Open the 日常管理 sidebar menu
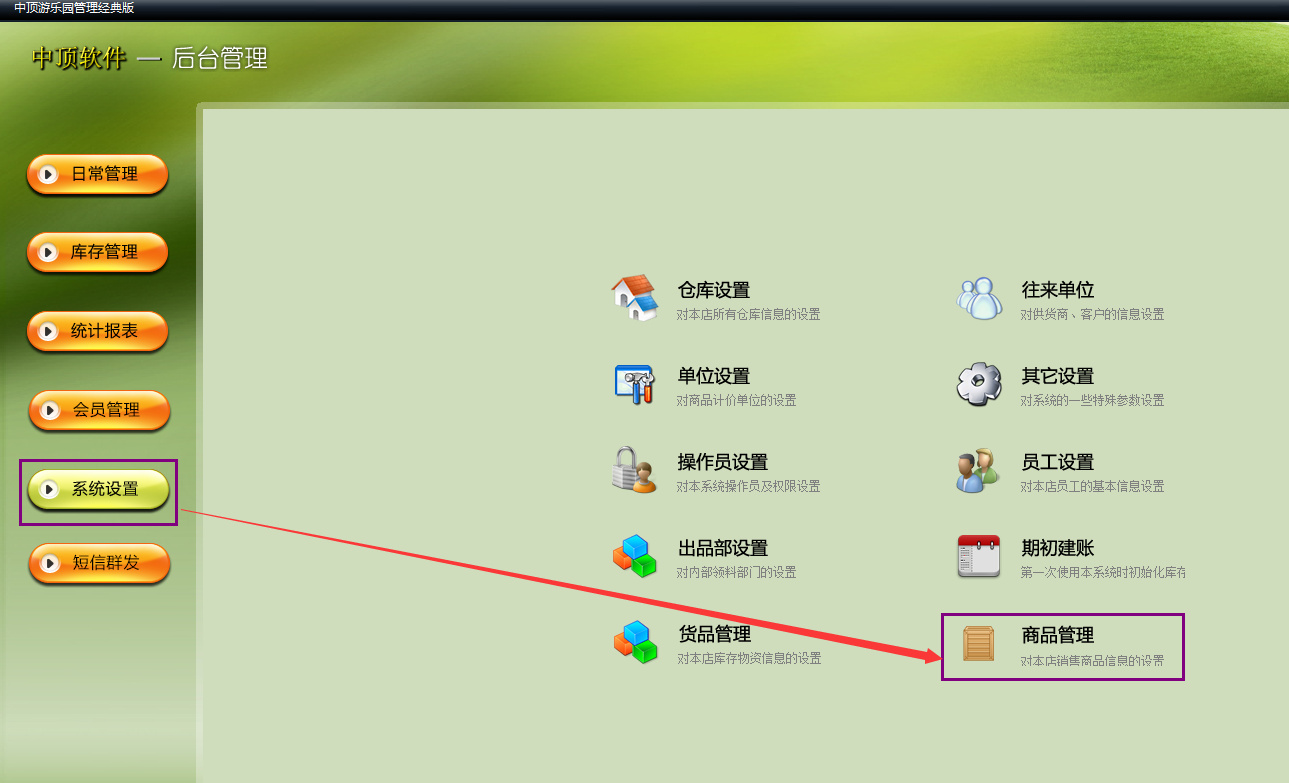1289x783 pixels. [x=97, y=174]
